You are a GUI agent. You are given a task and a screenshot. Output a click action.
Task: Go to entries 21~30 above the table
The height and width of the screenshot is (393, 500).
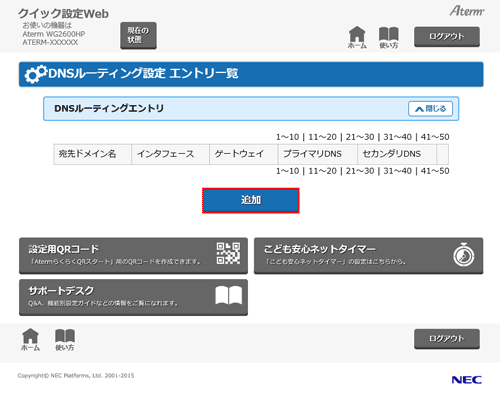pos(360,137)
